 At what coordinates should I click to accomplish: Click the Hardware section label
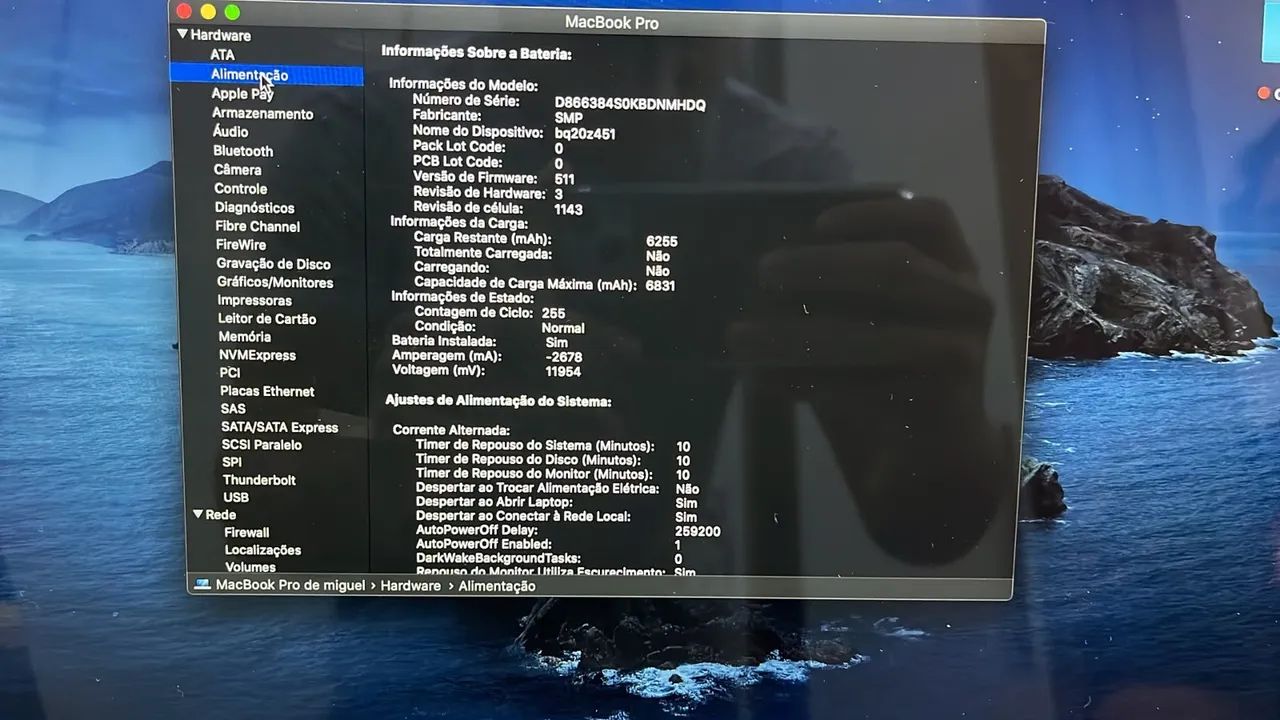(220, 35)
